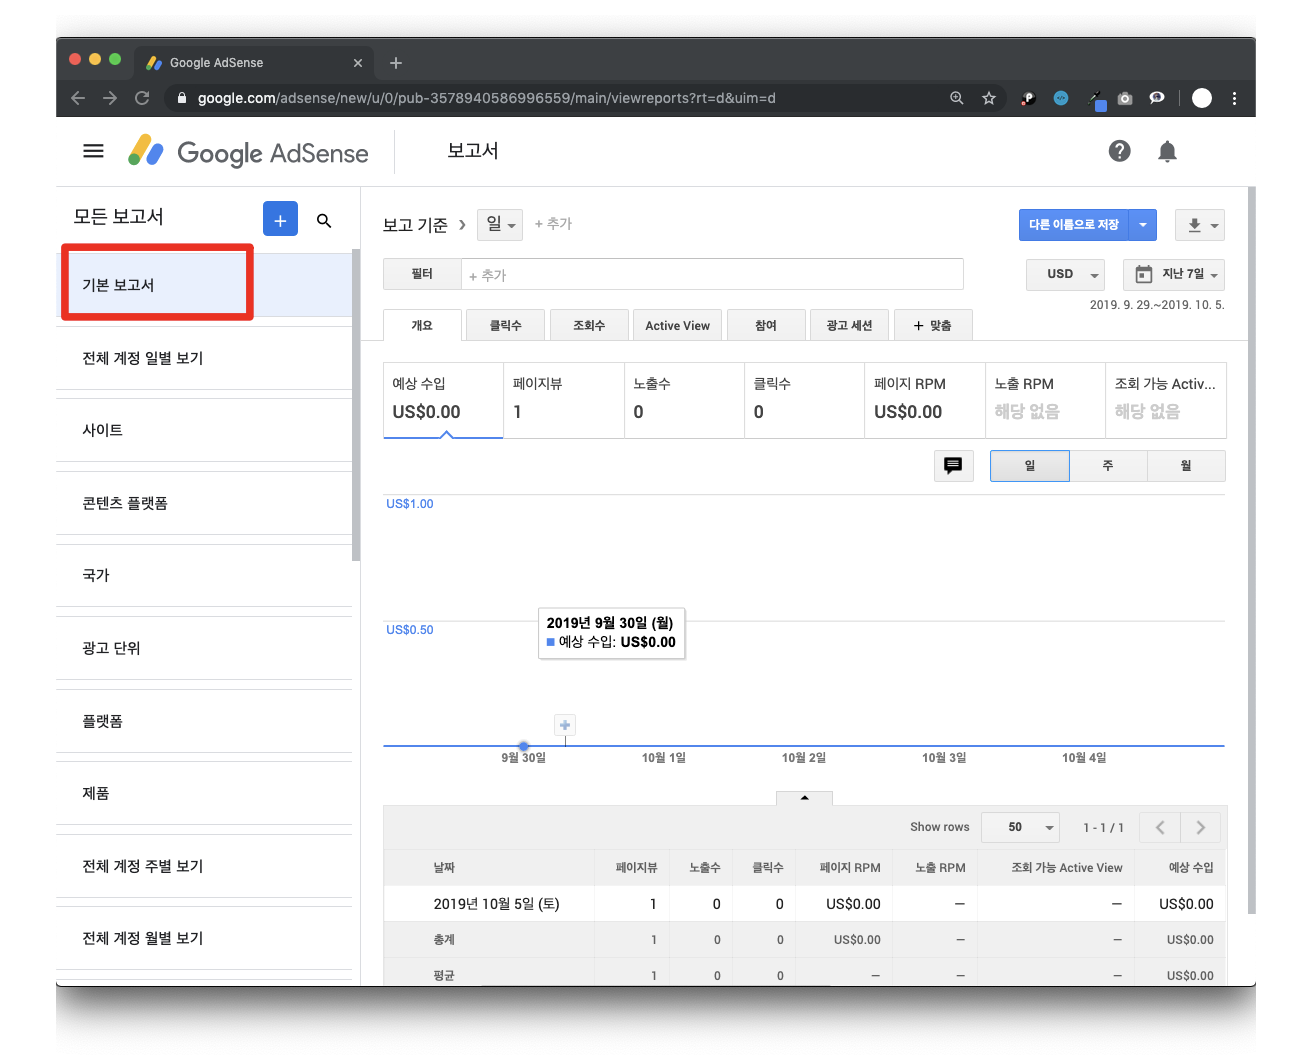
Task: Open the hamburger main menu
Action: (x=93, y=151)
